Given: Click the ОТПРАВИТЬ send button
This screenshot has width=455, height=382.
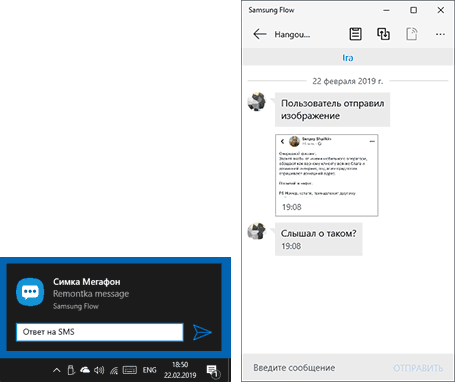Looking at the screenshot, I should coord(418,368).
